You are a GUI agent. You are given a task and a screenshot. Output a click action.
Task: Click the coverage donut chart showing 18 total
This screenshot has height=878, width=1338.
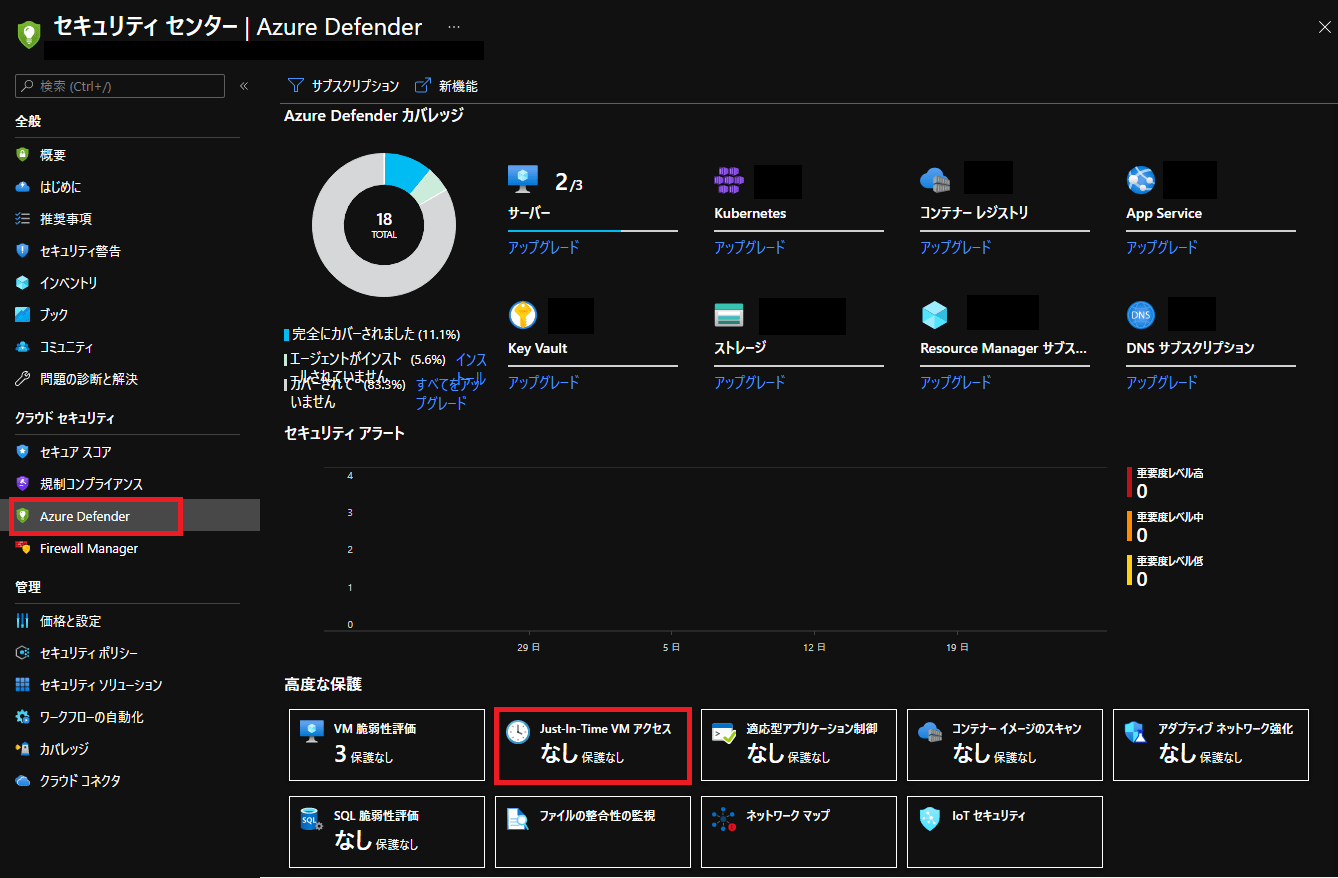tap(384, 225)
